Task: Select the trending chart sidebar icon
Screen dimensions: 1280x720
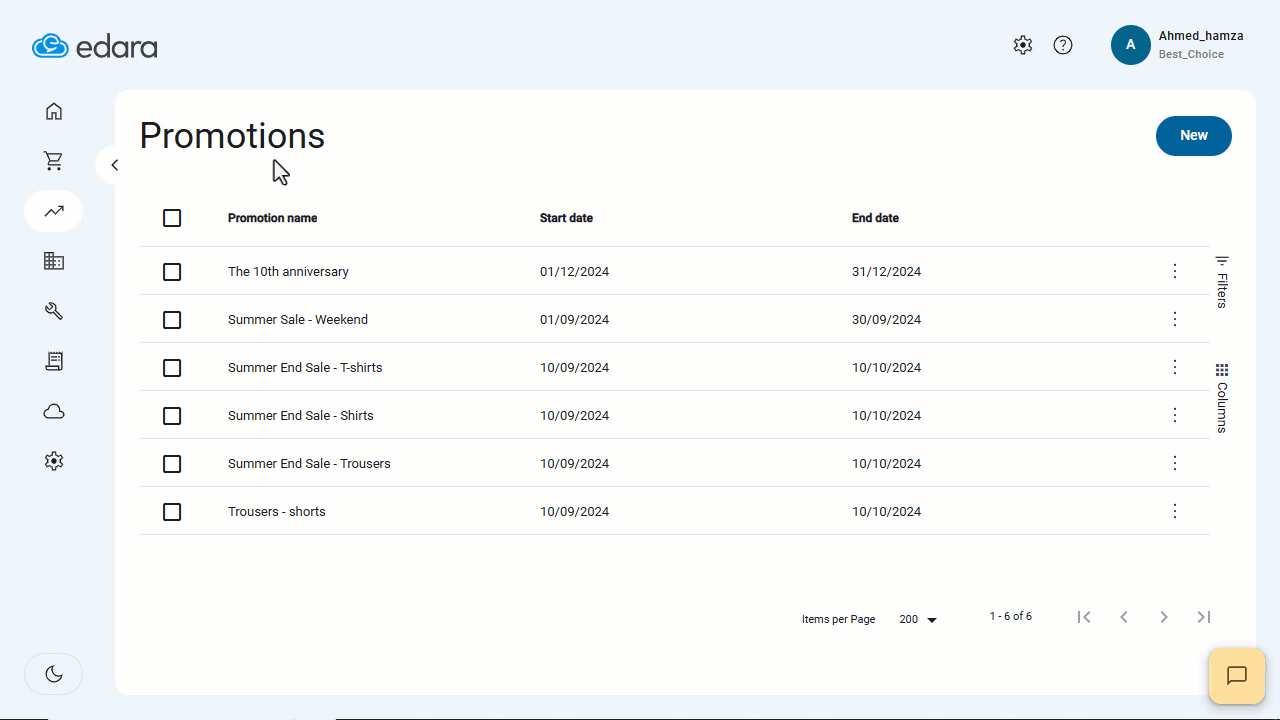Action: click(x=54, y=211)
